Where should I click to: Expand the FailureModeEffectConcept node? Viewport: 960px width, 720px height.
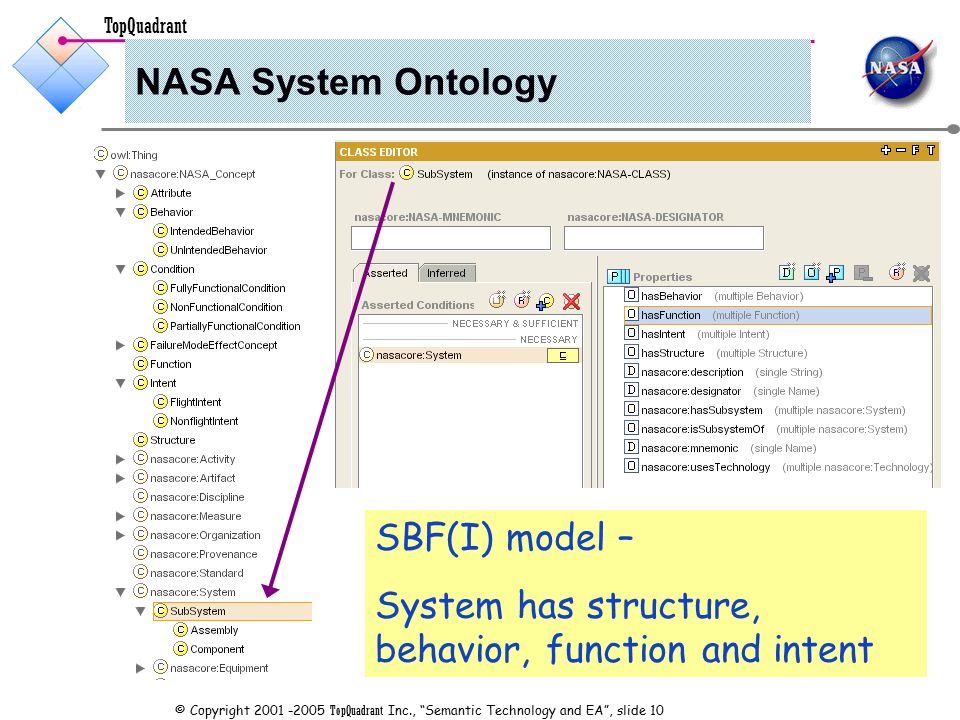click(x=121, y=345)
